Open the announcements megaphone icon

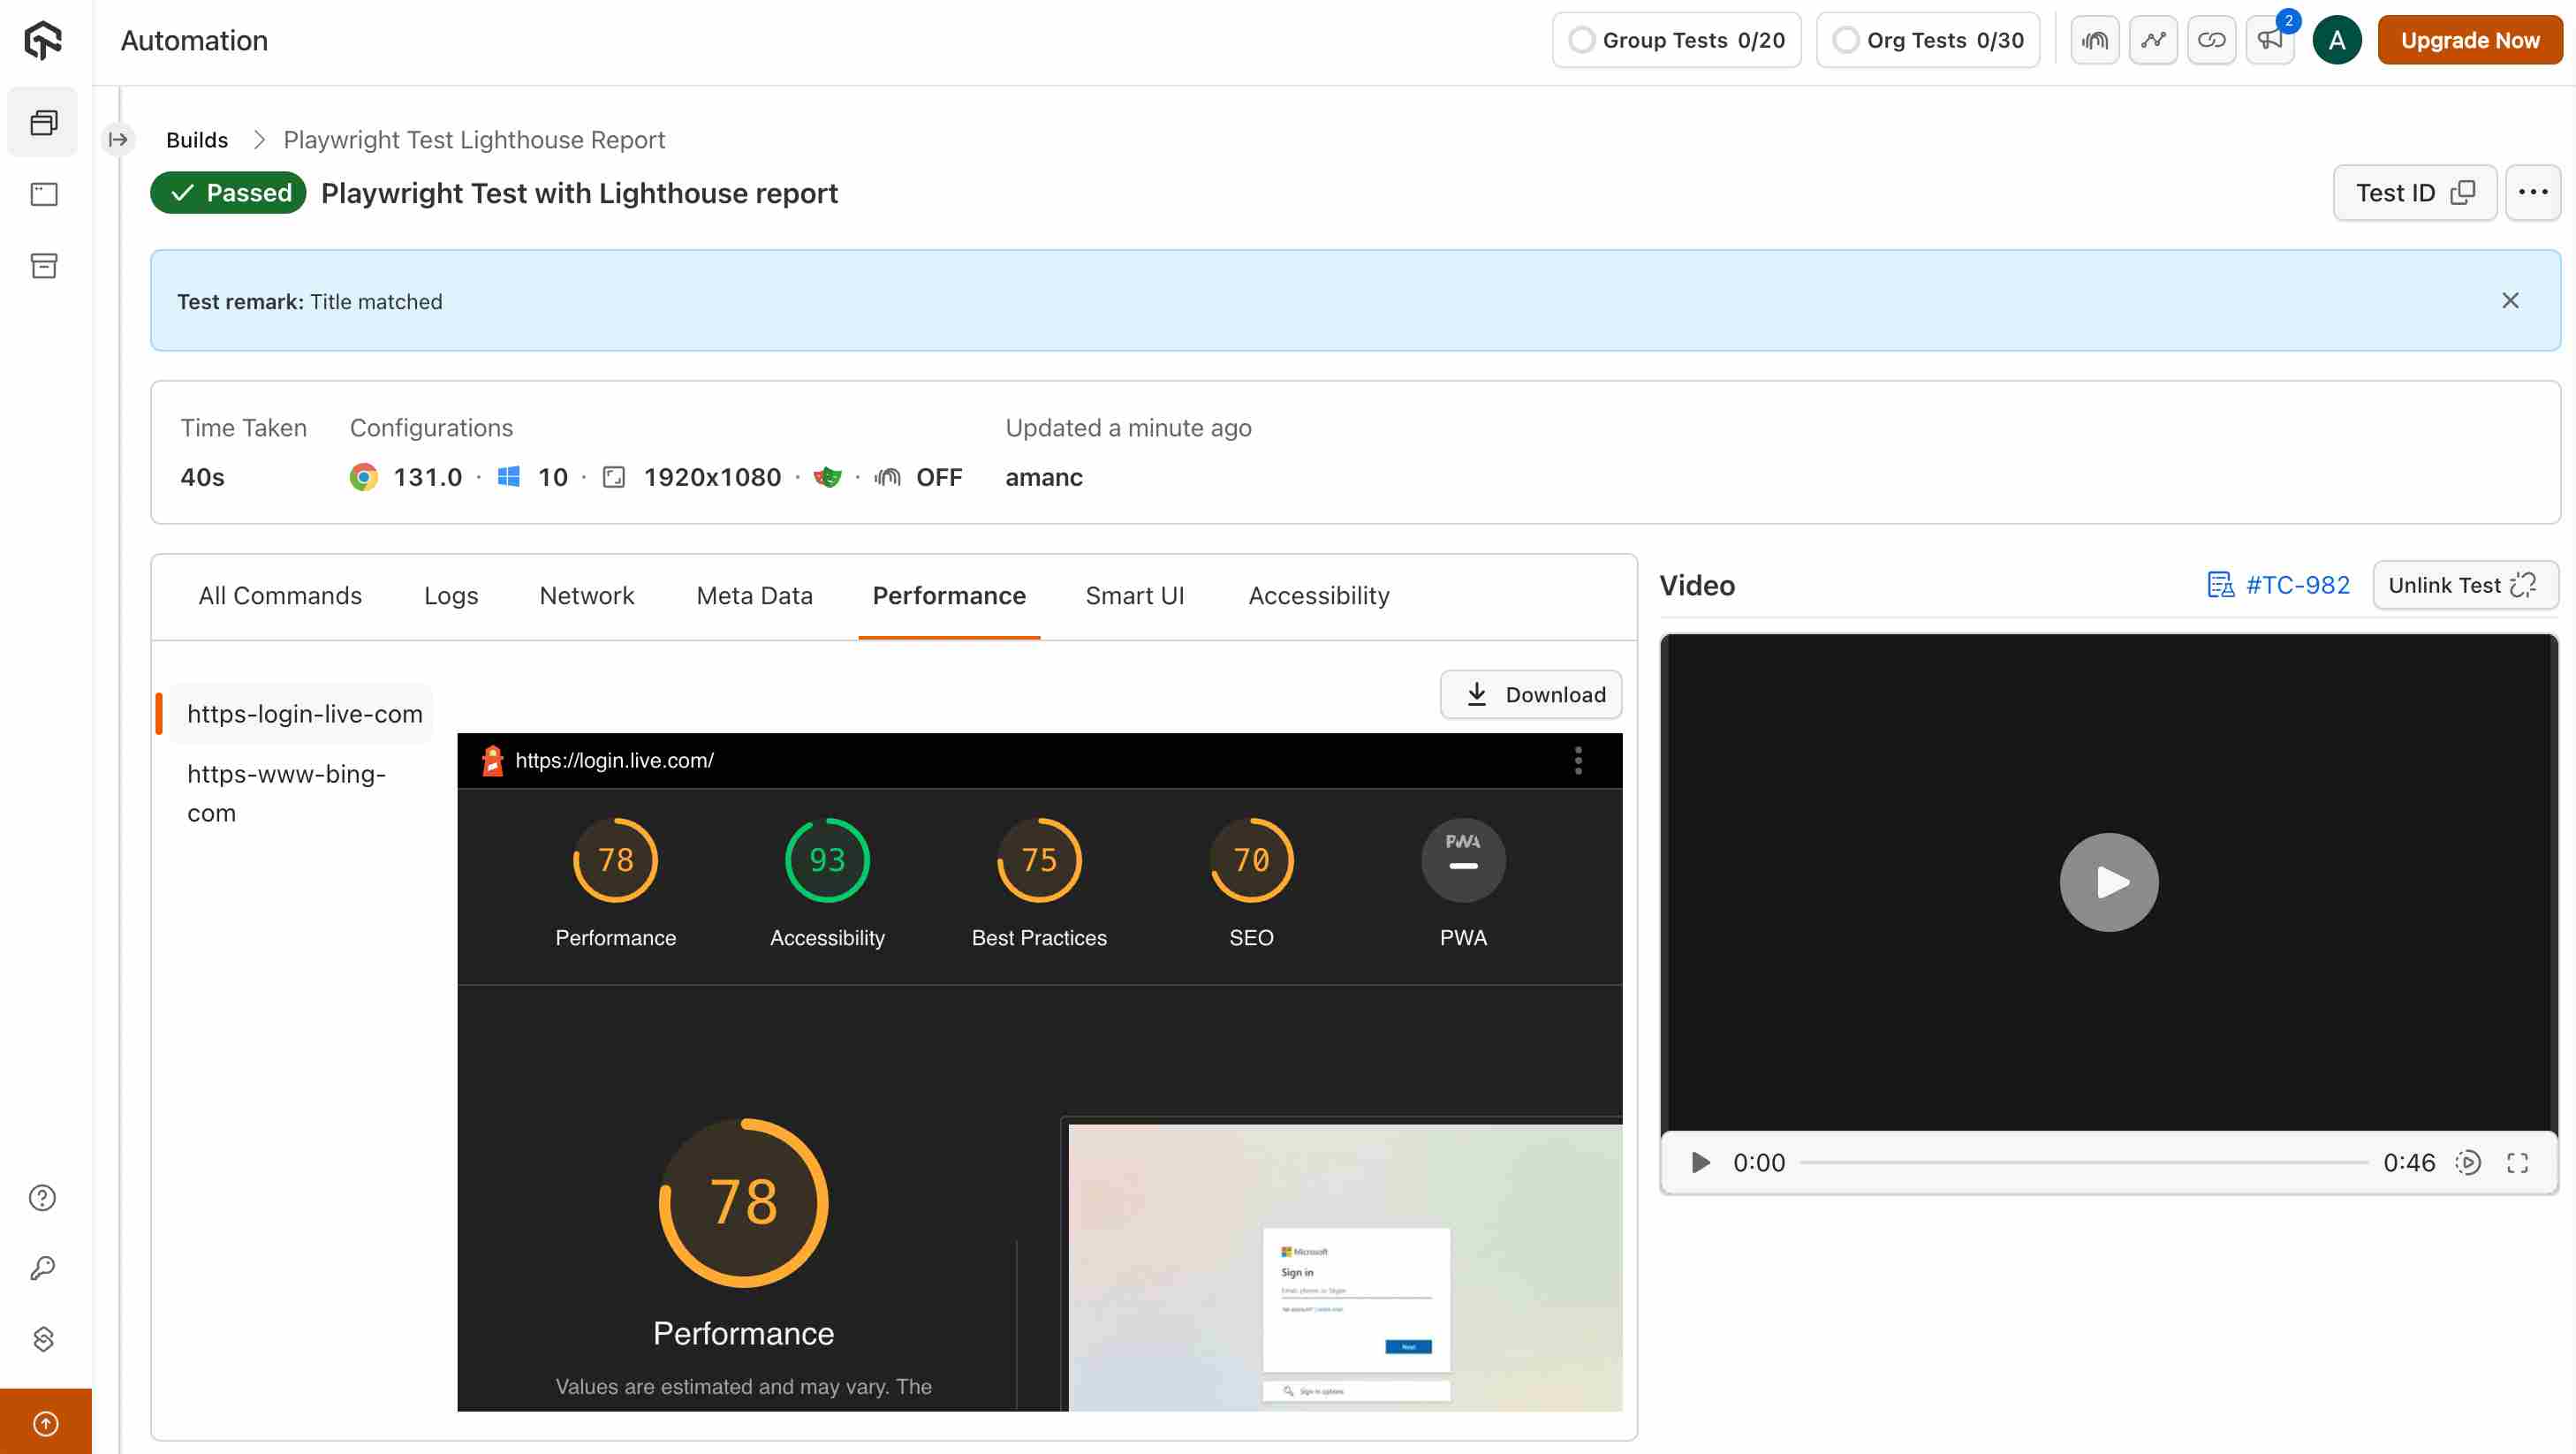tap(2269, 40)
